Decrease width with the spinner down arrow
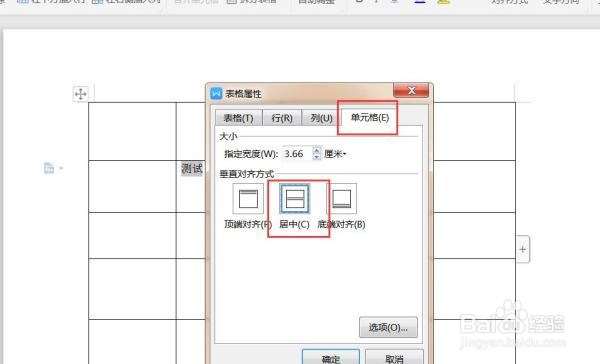Image resolution: width=600 pixels, height=364 pixels. pyautogui.click(x=317, y=157)
